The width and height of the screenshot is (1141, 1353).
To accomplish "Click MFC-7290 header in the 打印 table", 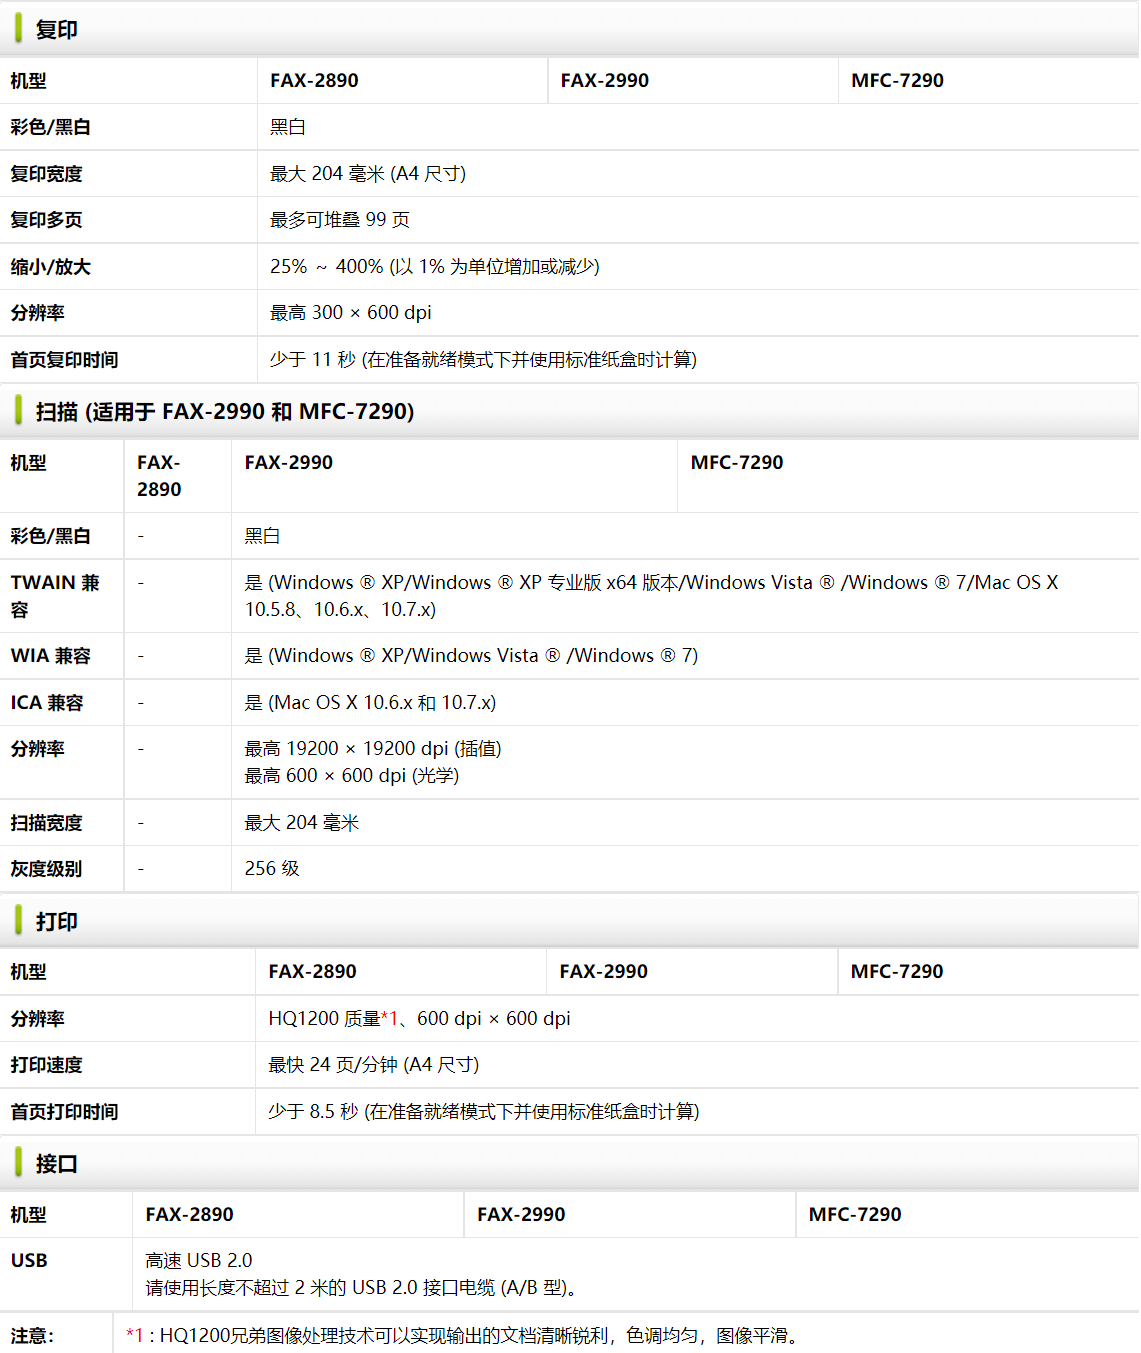I will [897, 972].
